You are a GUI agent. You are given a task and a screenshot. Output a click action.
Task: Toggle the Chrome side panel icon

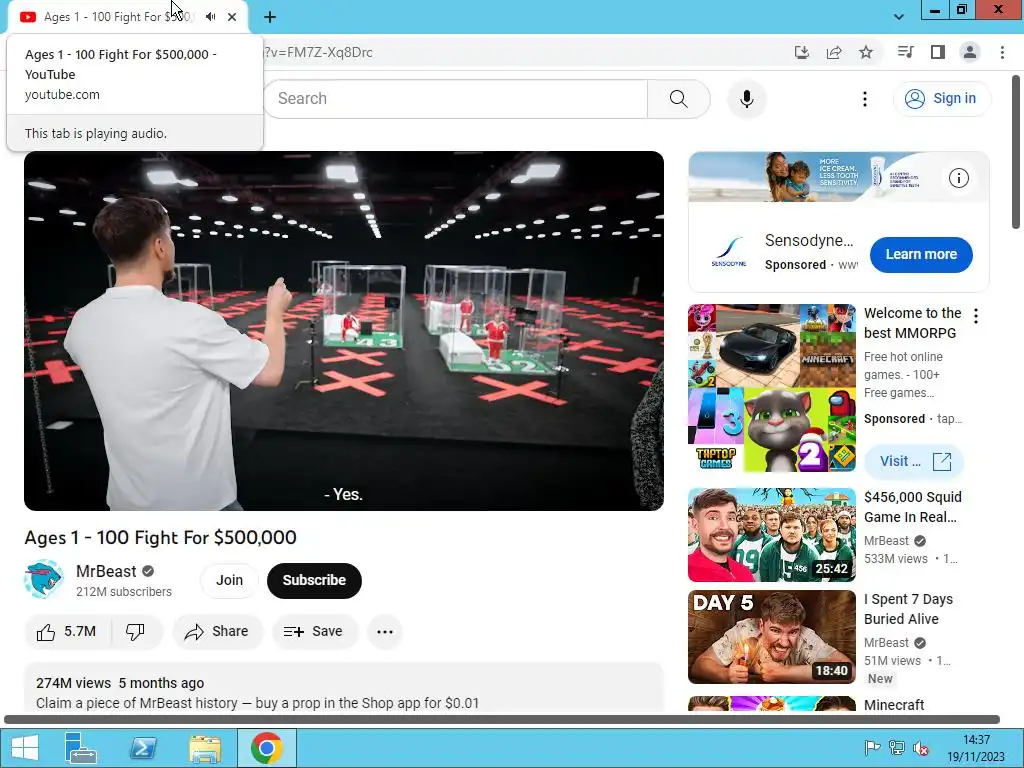pos(938,52)
